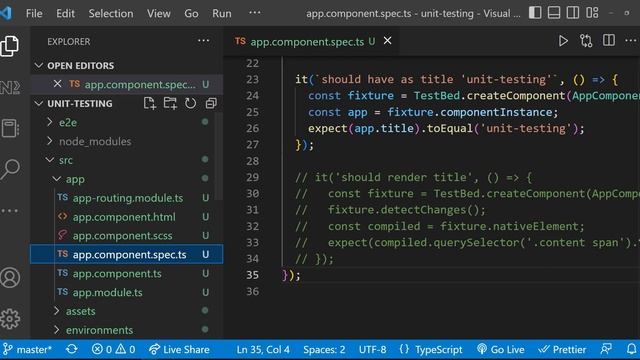This screenshot has width=640, height=360.
Task: Change indentation via Spaces: 2
Action: 324,349
